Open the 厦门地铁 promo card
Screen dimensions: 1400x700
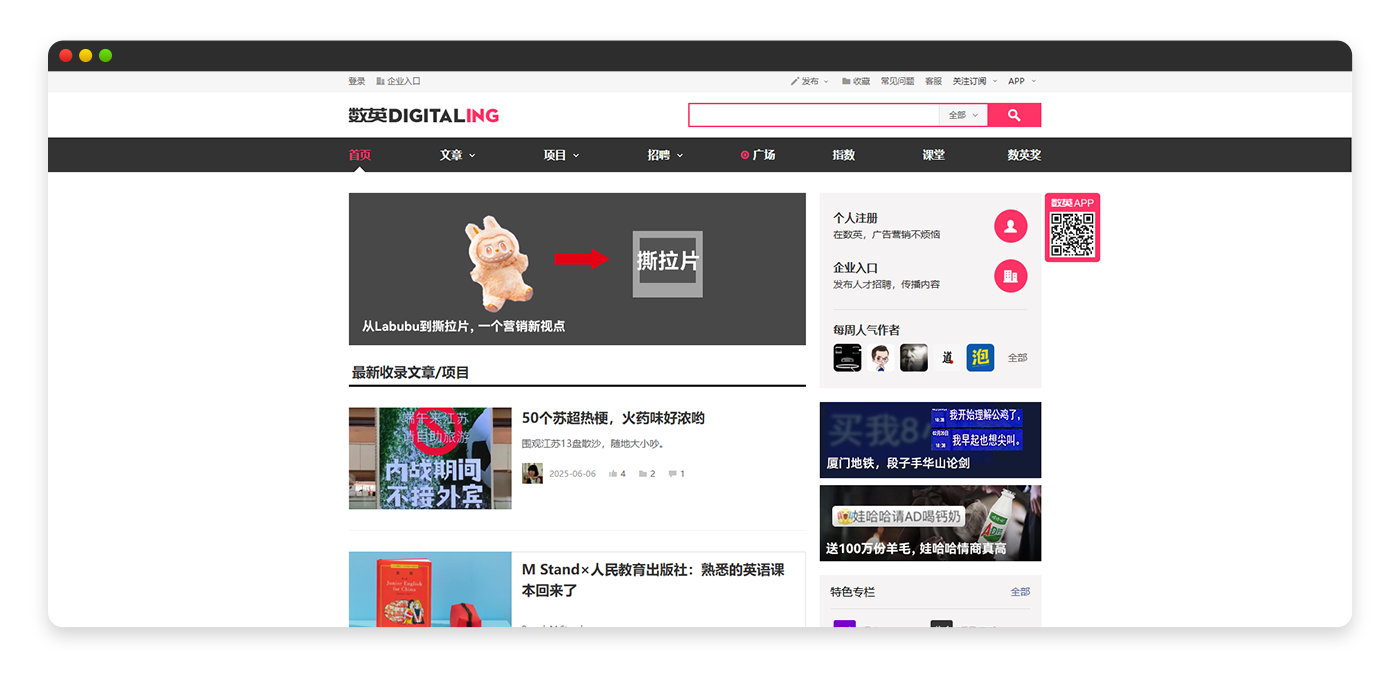click(930, 440)
